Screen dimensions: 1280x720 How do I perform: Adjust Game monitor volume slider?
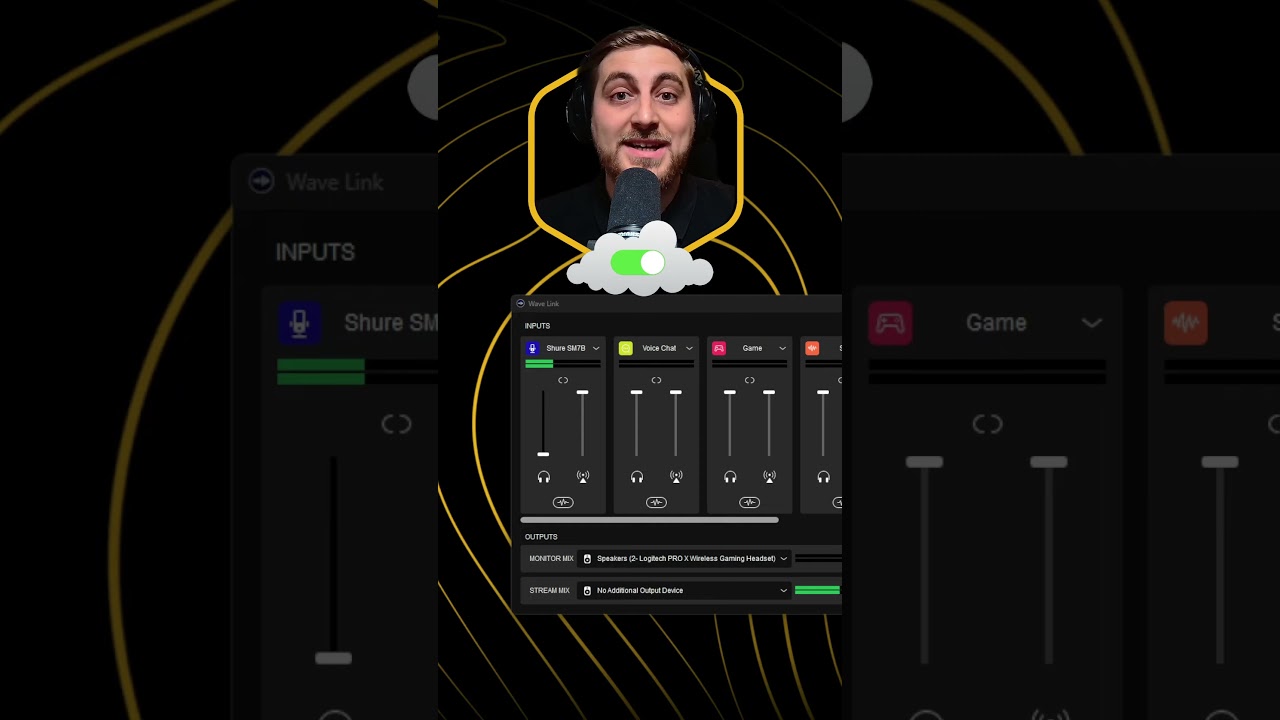pyautogui.click(x=730, y=392)
